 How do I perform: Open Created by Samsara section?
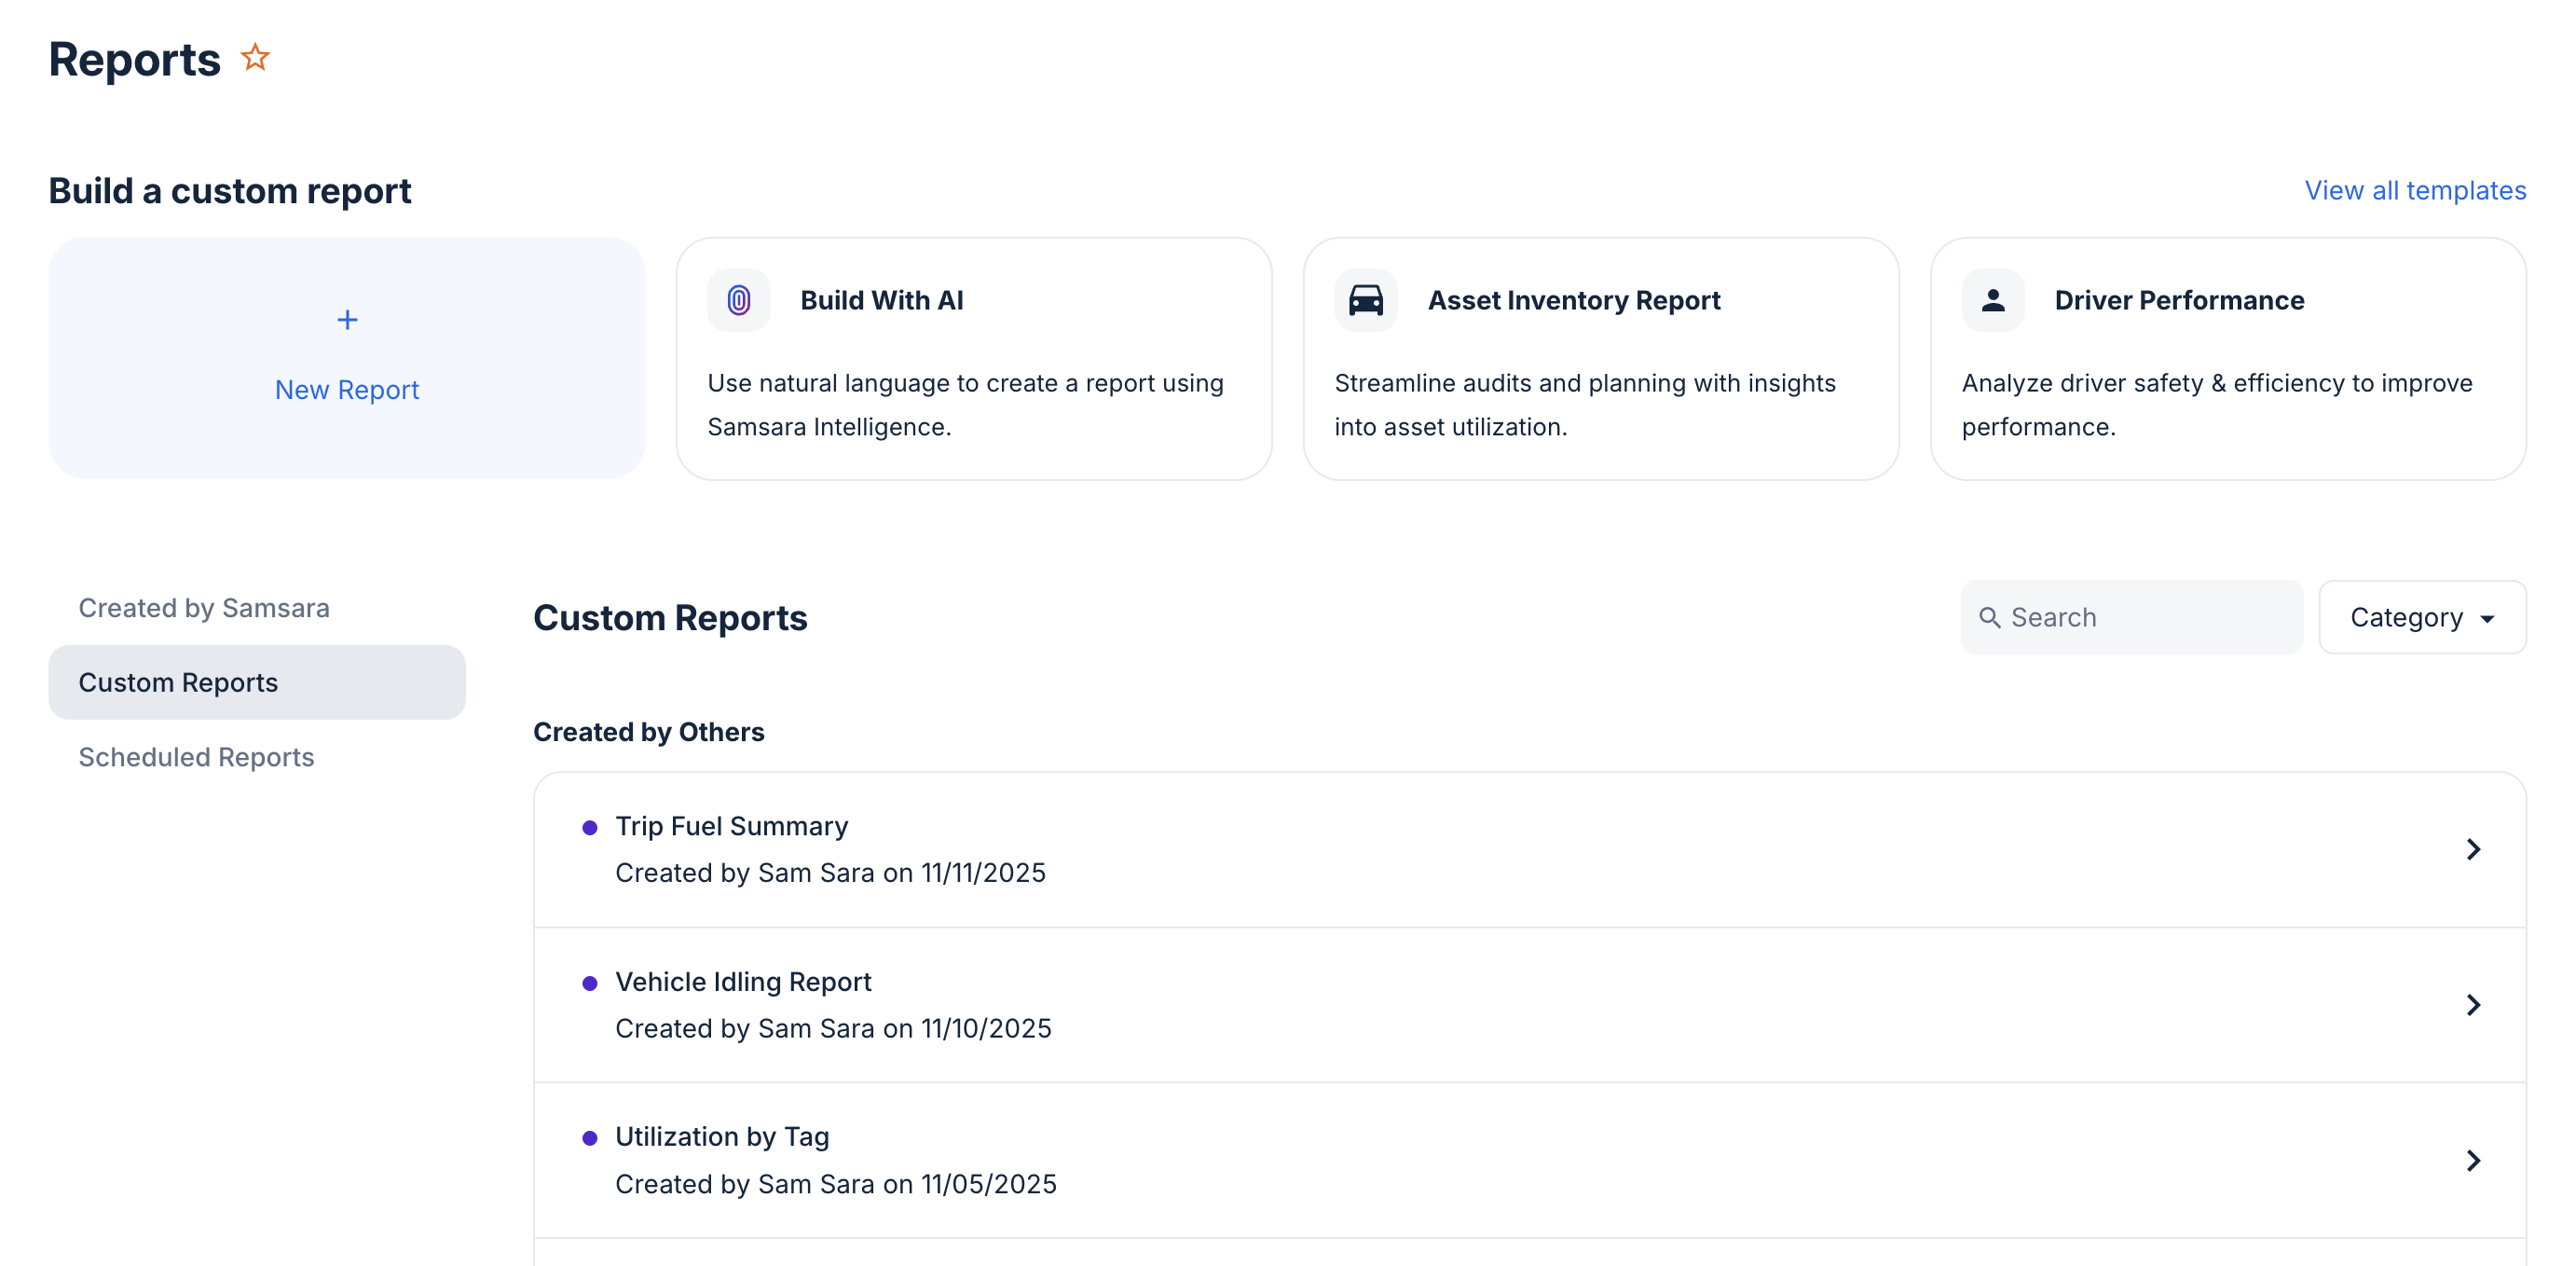click(x=204, y=607)
